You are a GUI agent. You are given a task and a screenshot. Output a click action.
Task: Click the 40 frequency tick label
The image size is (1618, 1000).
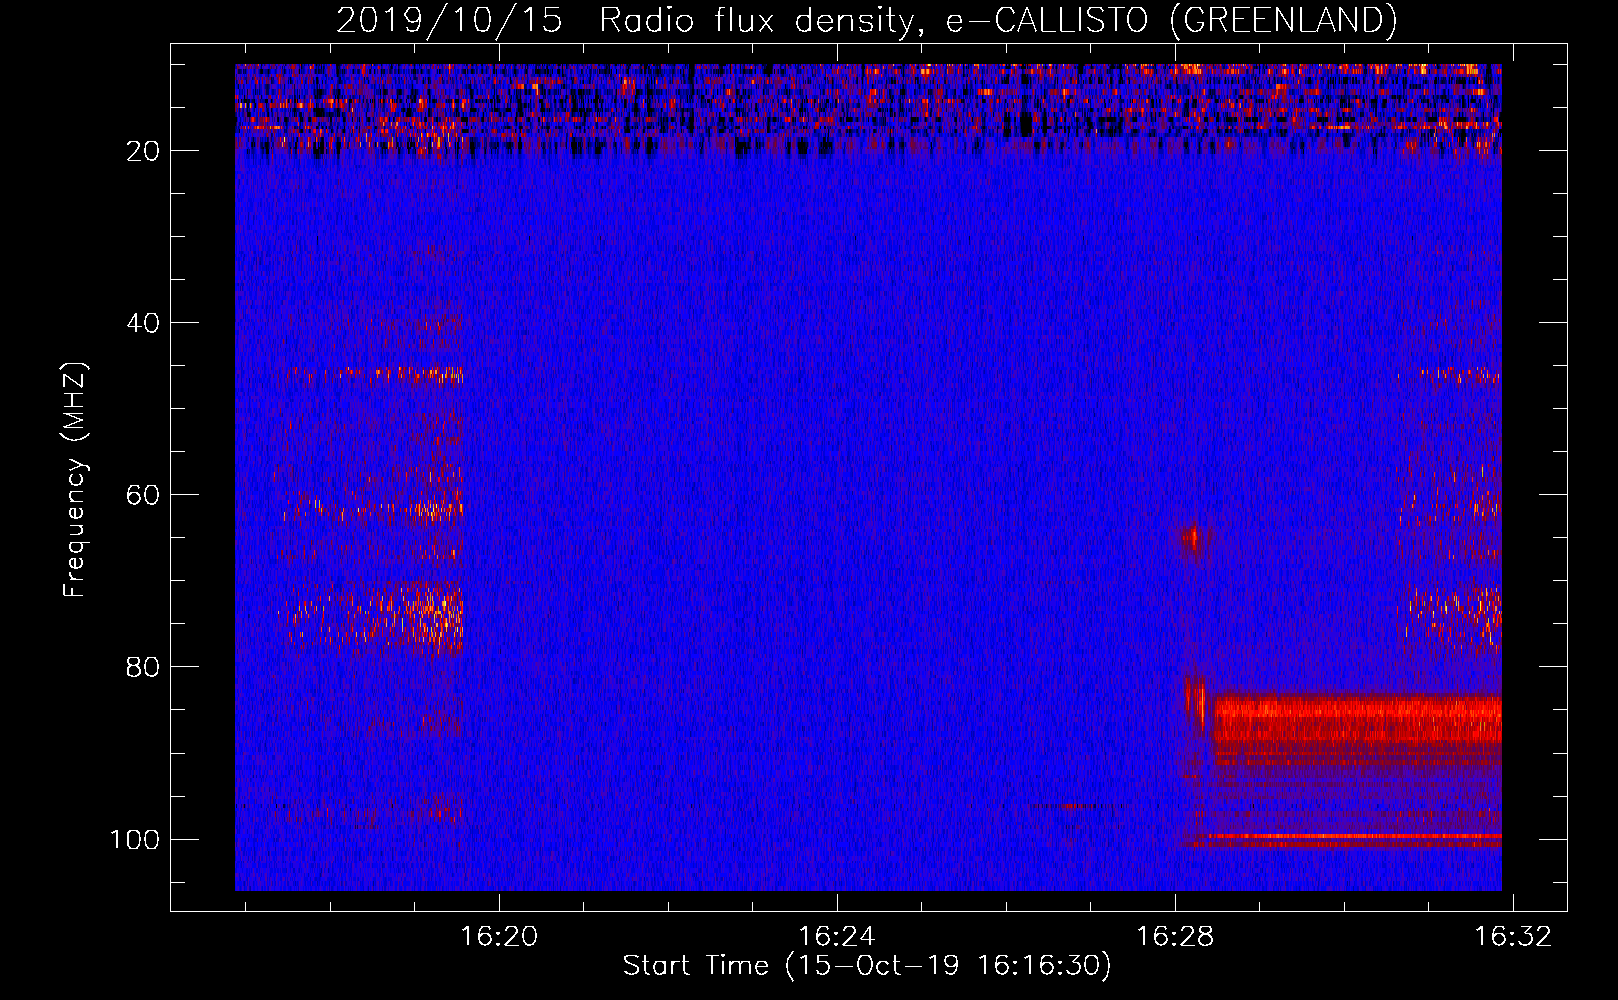pyautogui.click(x=143, y=323)
